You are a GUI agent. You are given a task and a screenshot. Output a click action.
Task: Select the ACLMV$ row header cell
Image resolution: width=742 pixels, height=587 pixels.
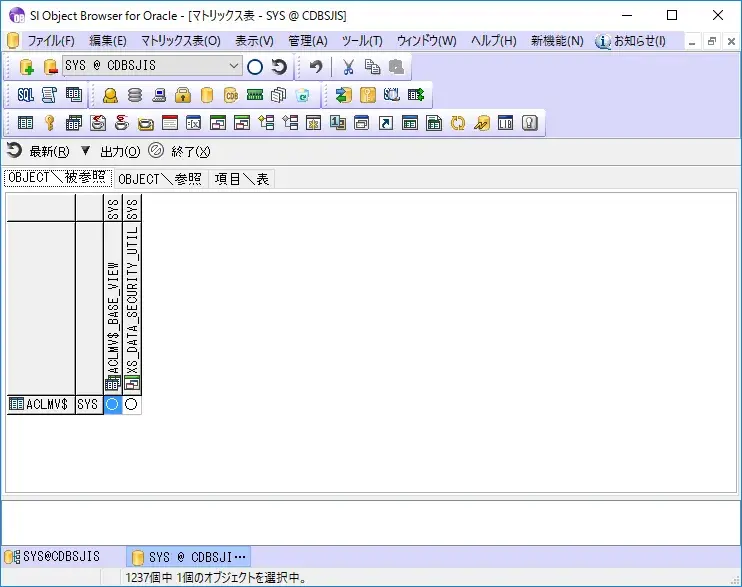[40, 405]
